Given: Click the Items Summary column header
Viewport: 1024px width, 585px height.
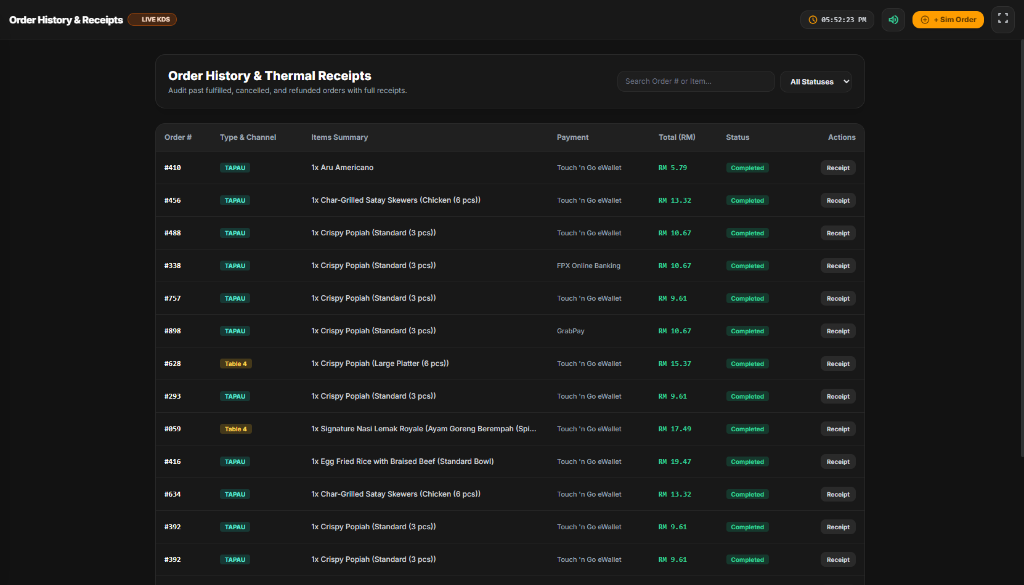Looking at the screenshot, I should click(x=340, y=137).
